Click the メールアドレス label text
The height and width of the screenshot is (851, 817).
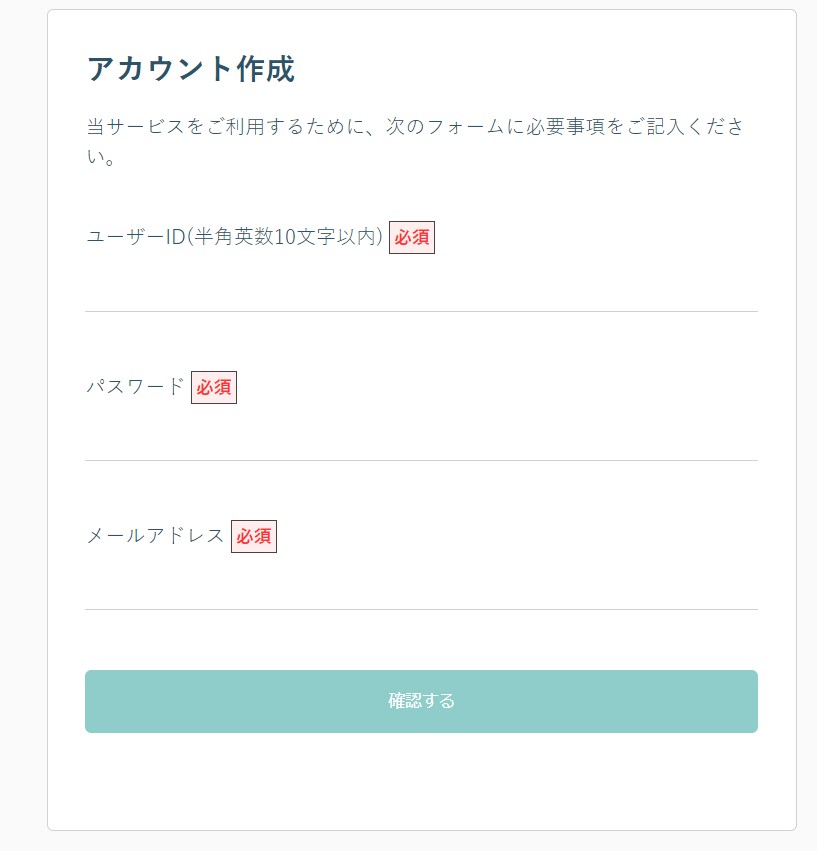pyautogui.click(x=156, y=536)
